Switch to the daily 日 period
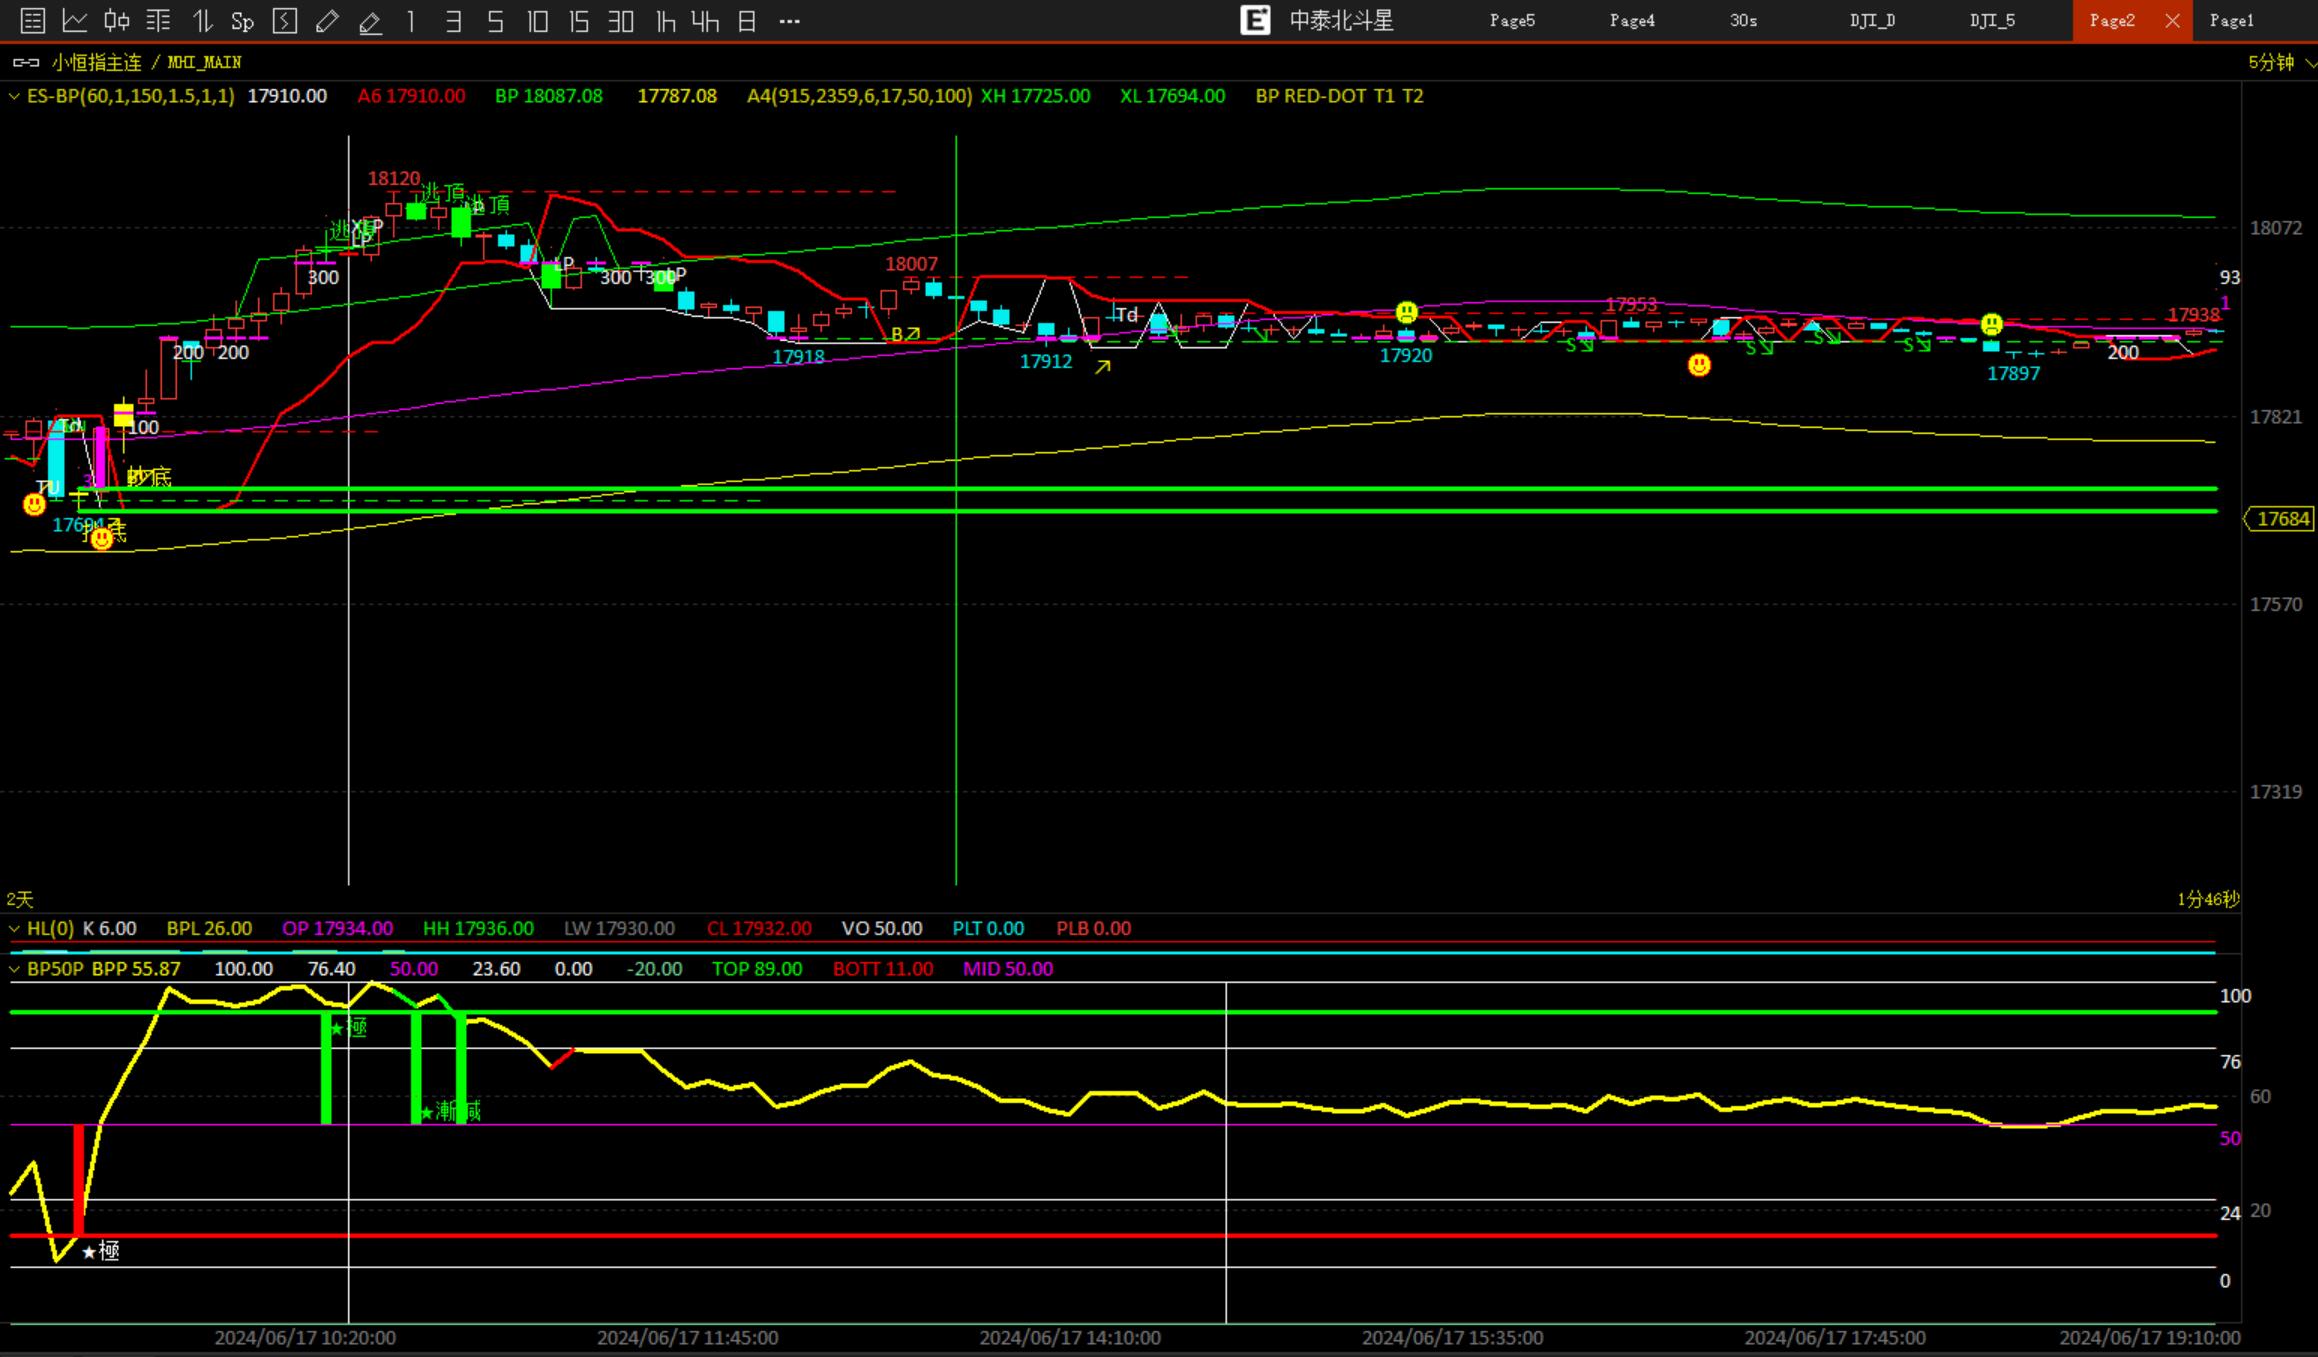This screenshot has width=2318, height=1357. 747,21
